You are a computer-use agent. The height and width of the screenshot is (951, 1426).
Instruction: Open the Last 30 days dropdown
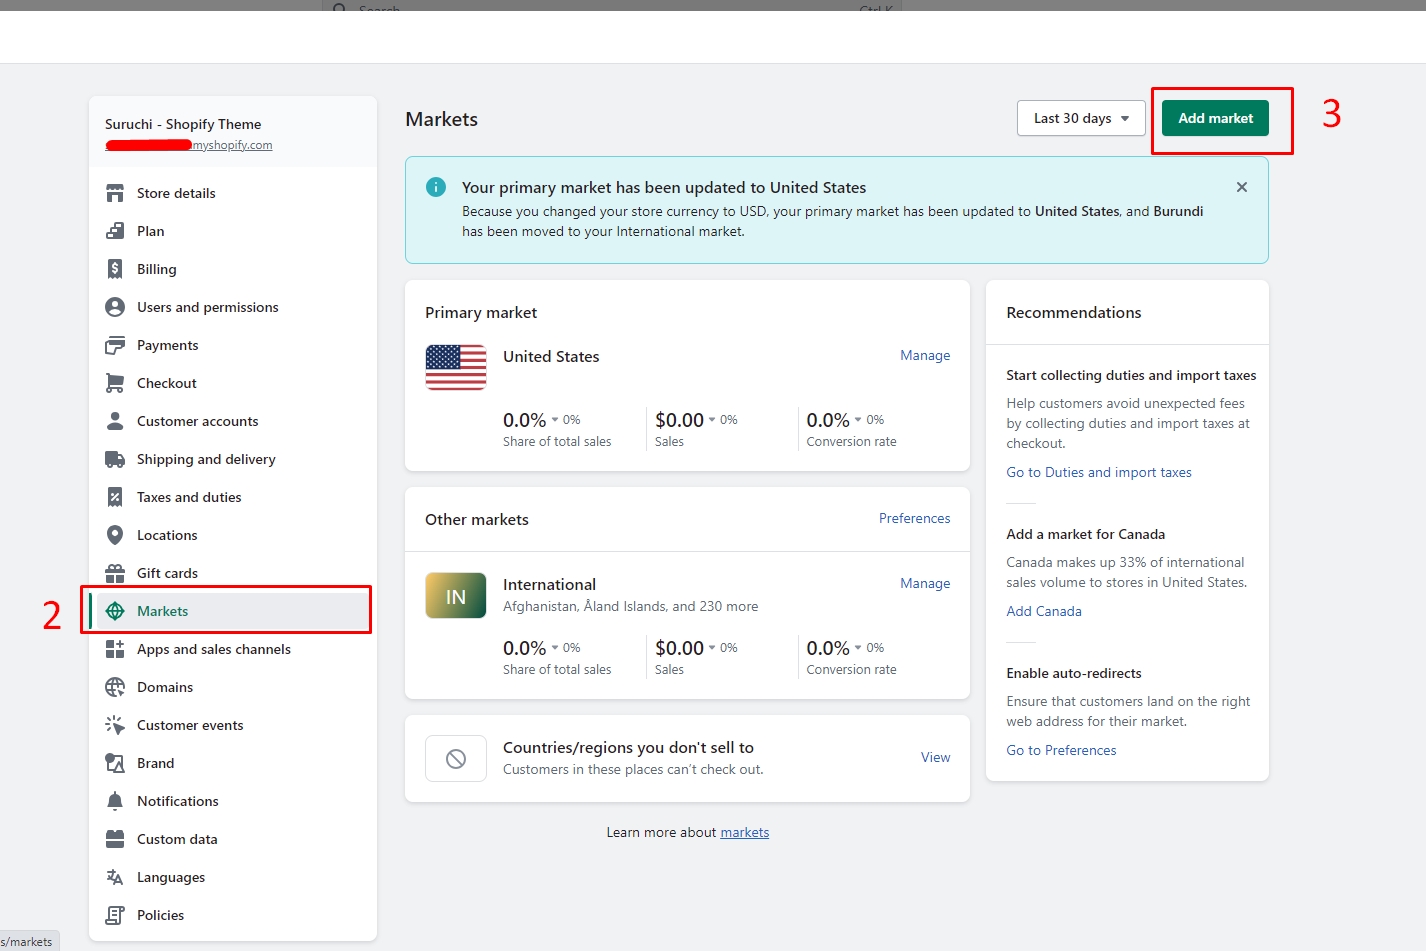pos(1080,118)
